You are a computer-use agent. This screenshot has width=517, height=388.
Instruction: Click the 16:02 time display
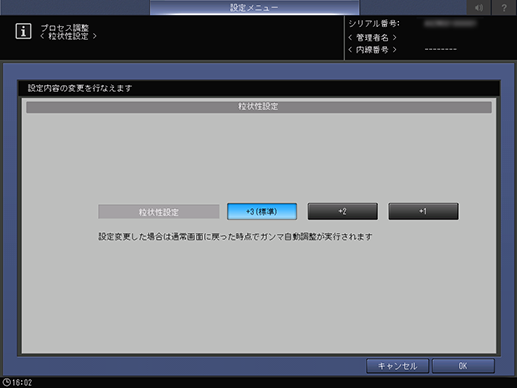pos(22,382)
